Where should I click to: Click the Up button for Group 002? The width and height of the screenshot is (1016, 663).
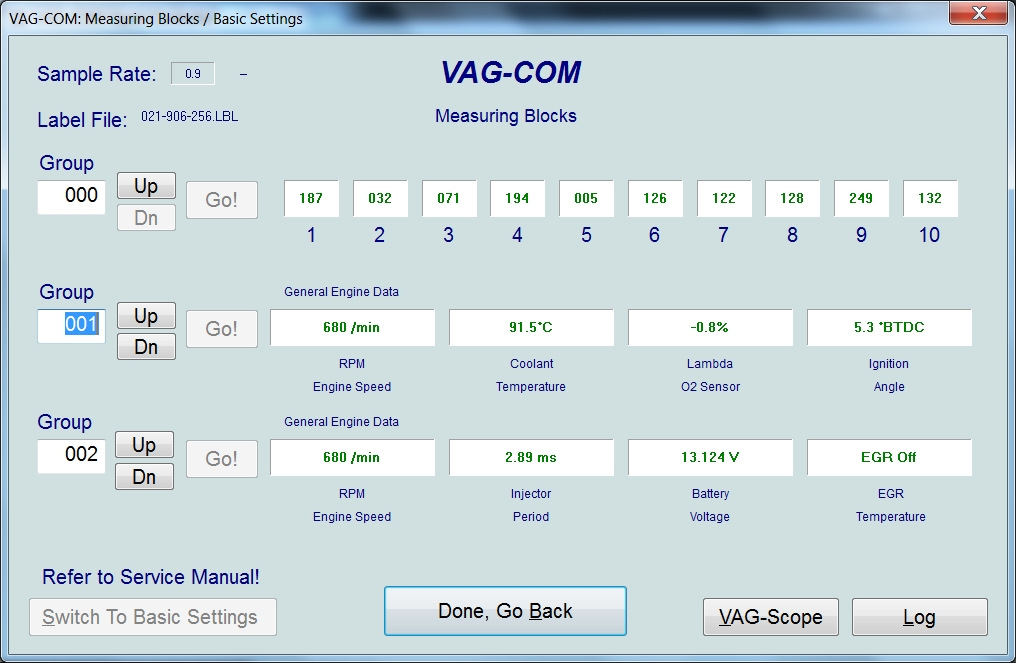pos(144,445)
